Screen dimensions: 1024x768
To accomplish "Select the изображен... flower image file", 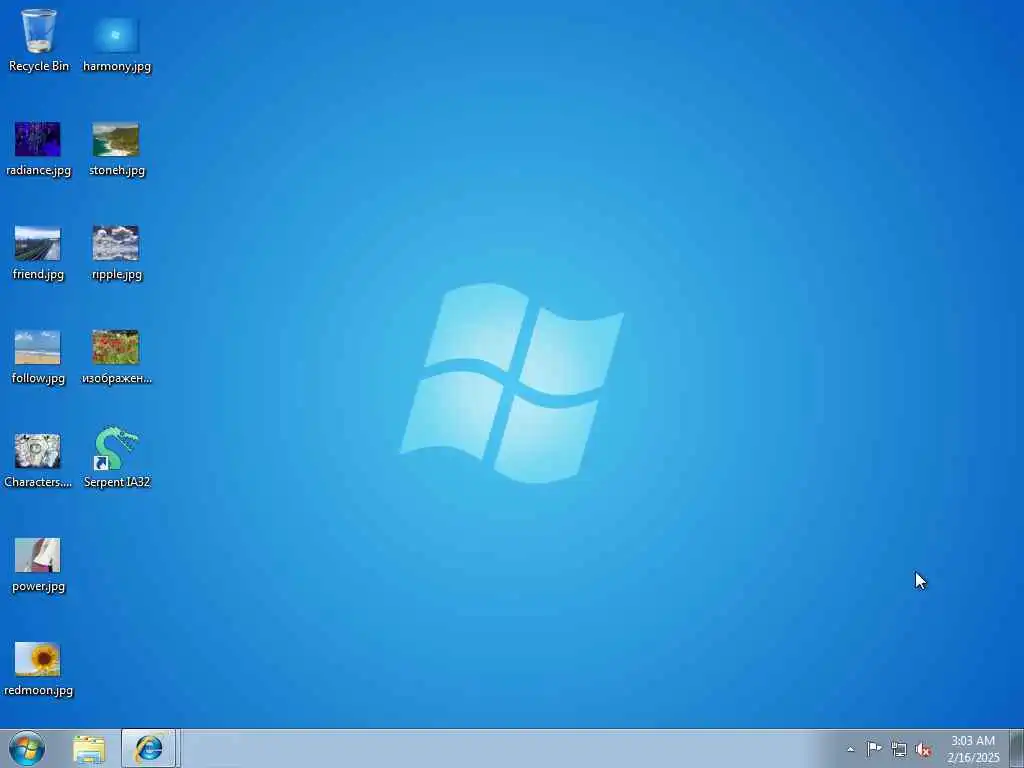I will click(116, 356).
